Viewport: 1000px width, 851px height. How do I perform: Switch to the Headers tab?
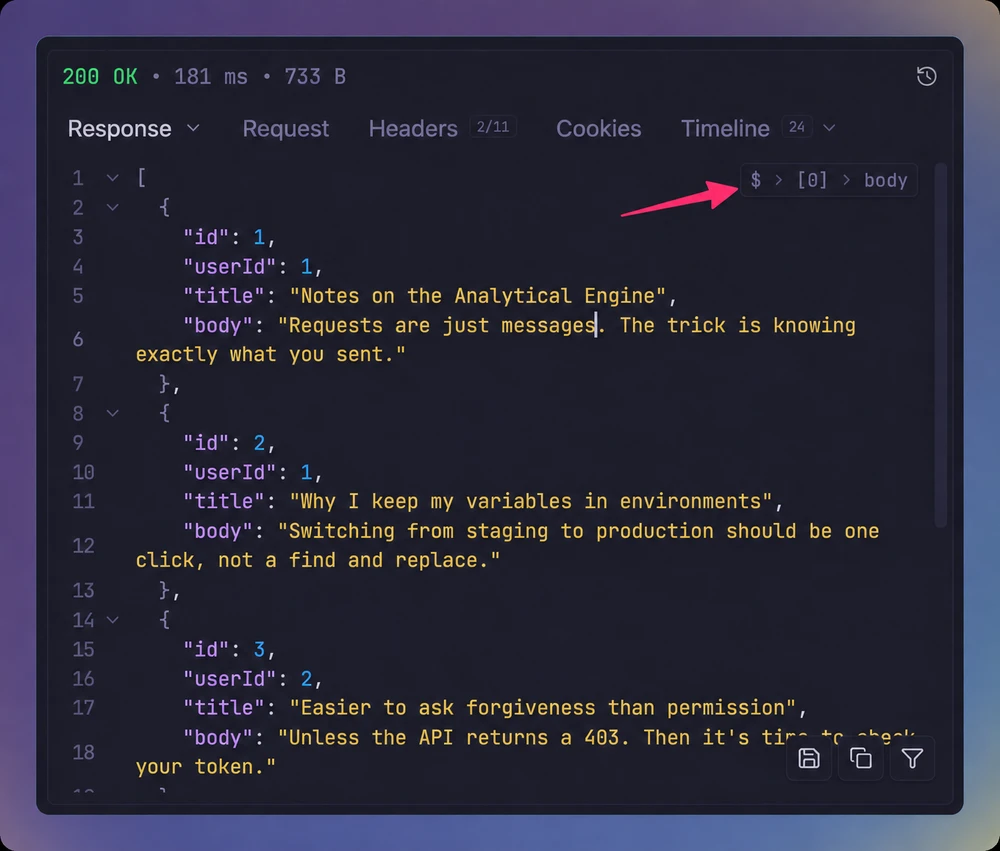point(413,128)
